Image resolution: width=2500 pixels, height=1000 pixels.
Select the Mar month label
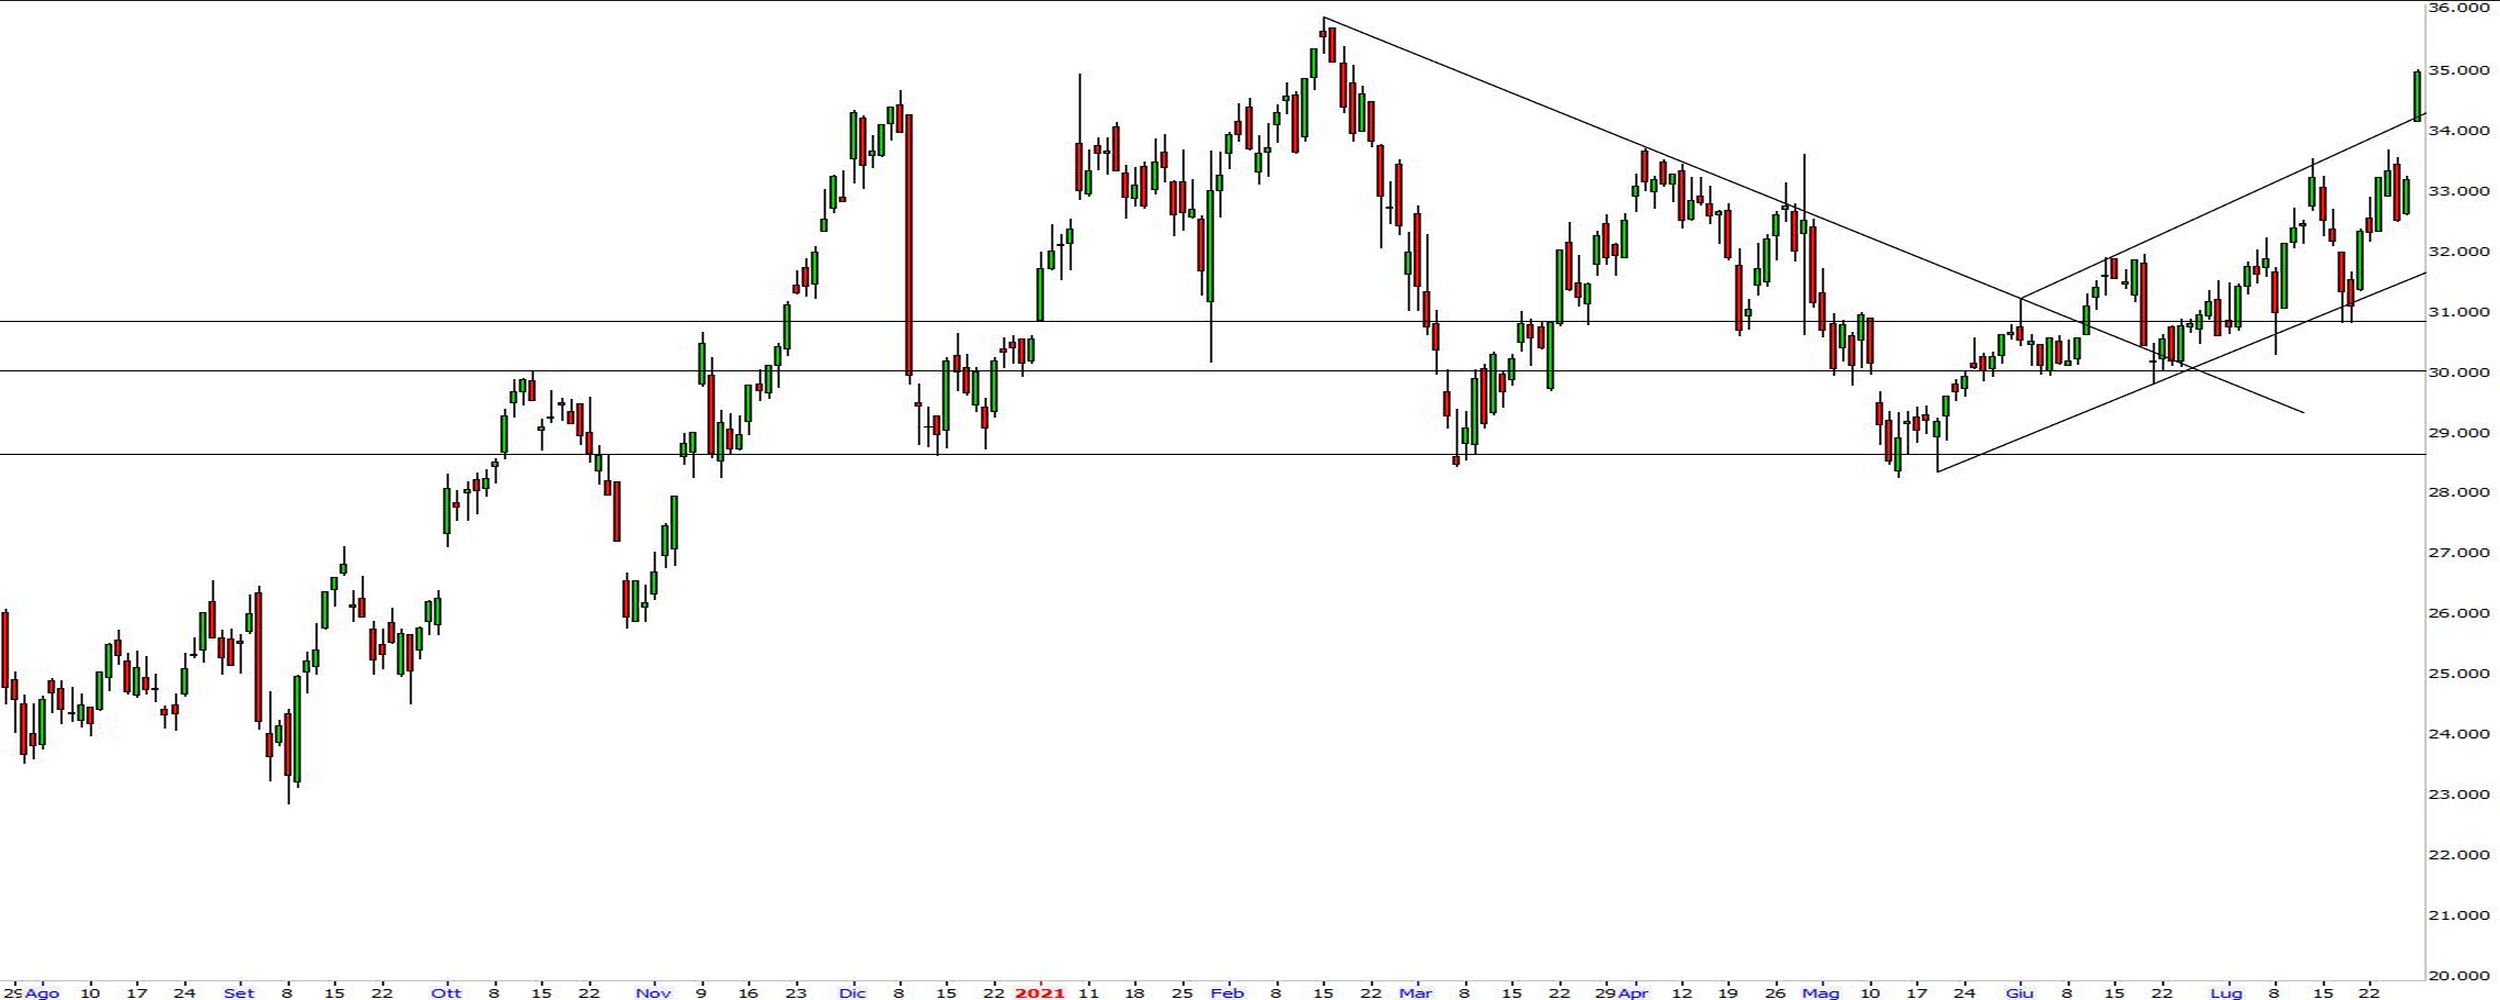click(1415, 993)
